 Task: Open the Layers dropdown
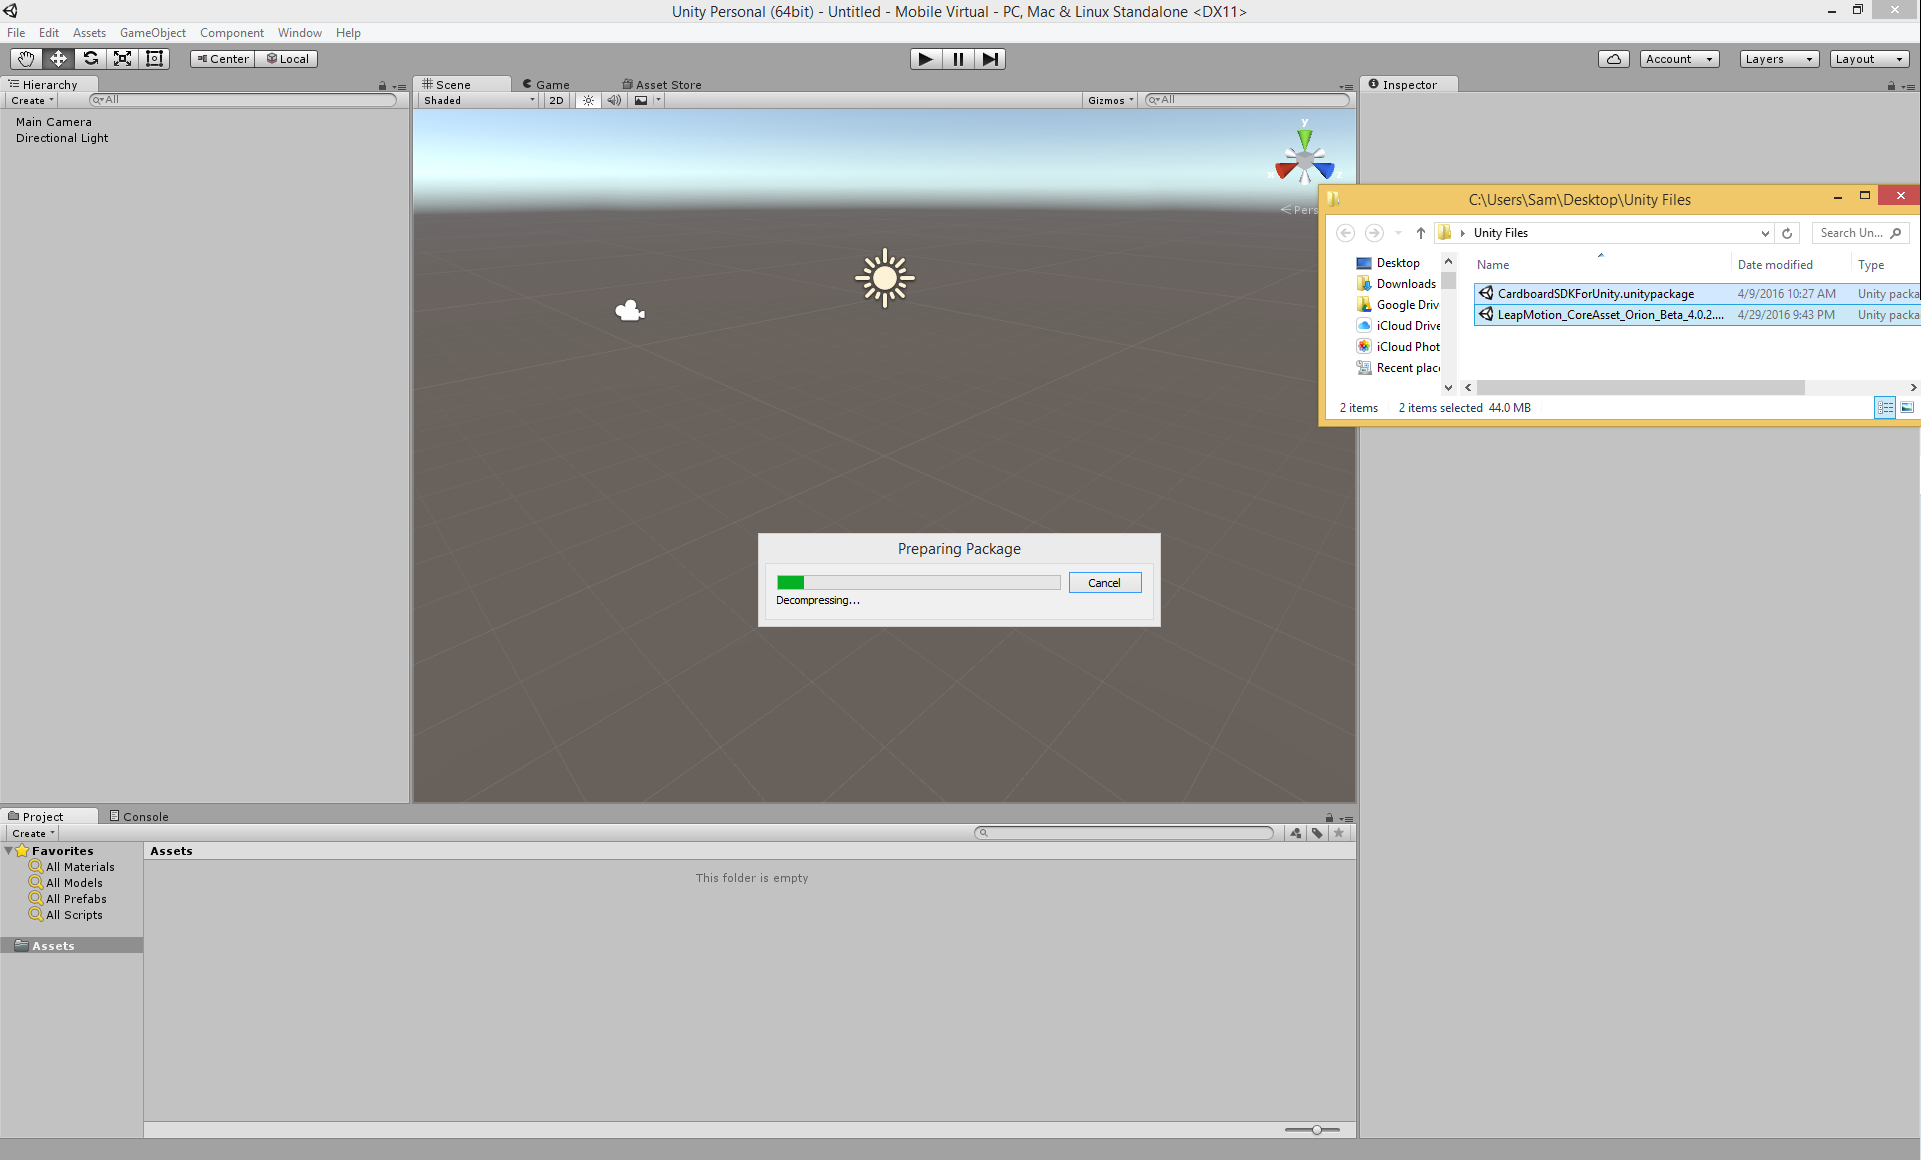(1778, 59)
